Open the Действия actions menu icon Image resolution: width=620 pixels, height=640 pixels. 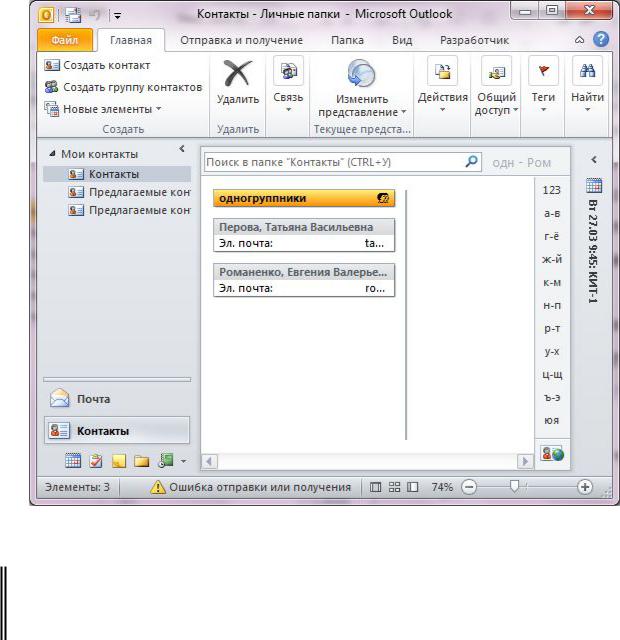click(x=442, y=71)
